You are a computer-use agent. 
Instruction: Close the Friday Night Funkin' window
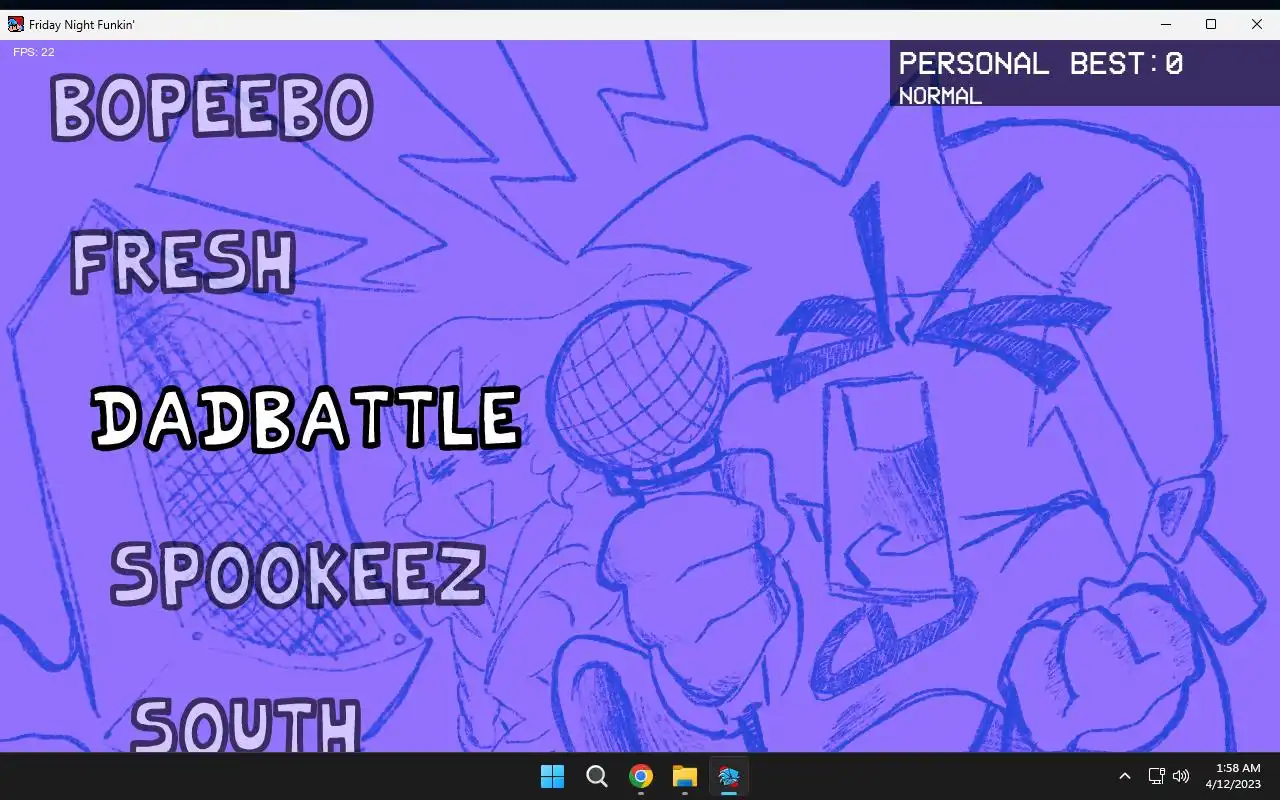click(x=1257, y=24)
